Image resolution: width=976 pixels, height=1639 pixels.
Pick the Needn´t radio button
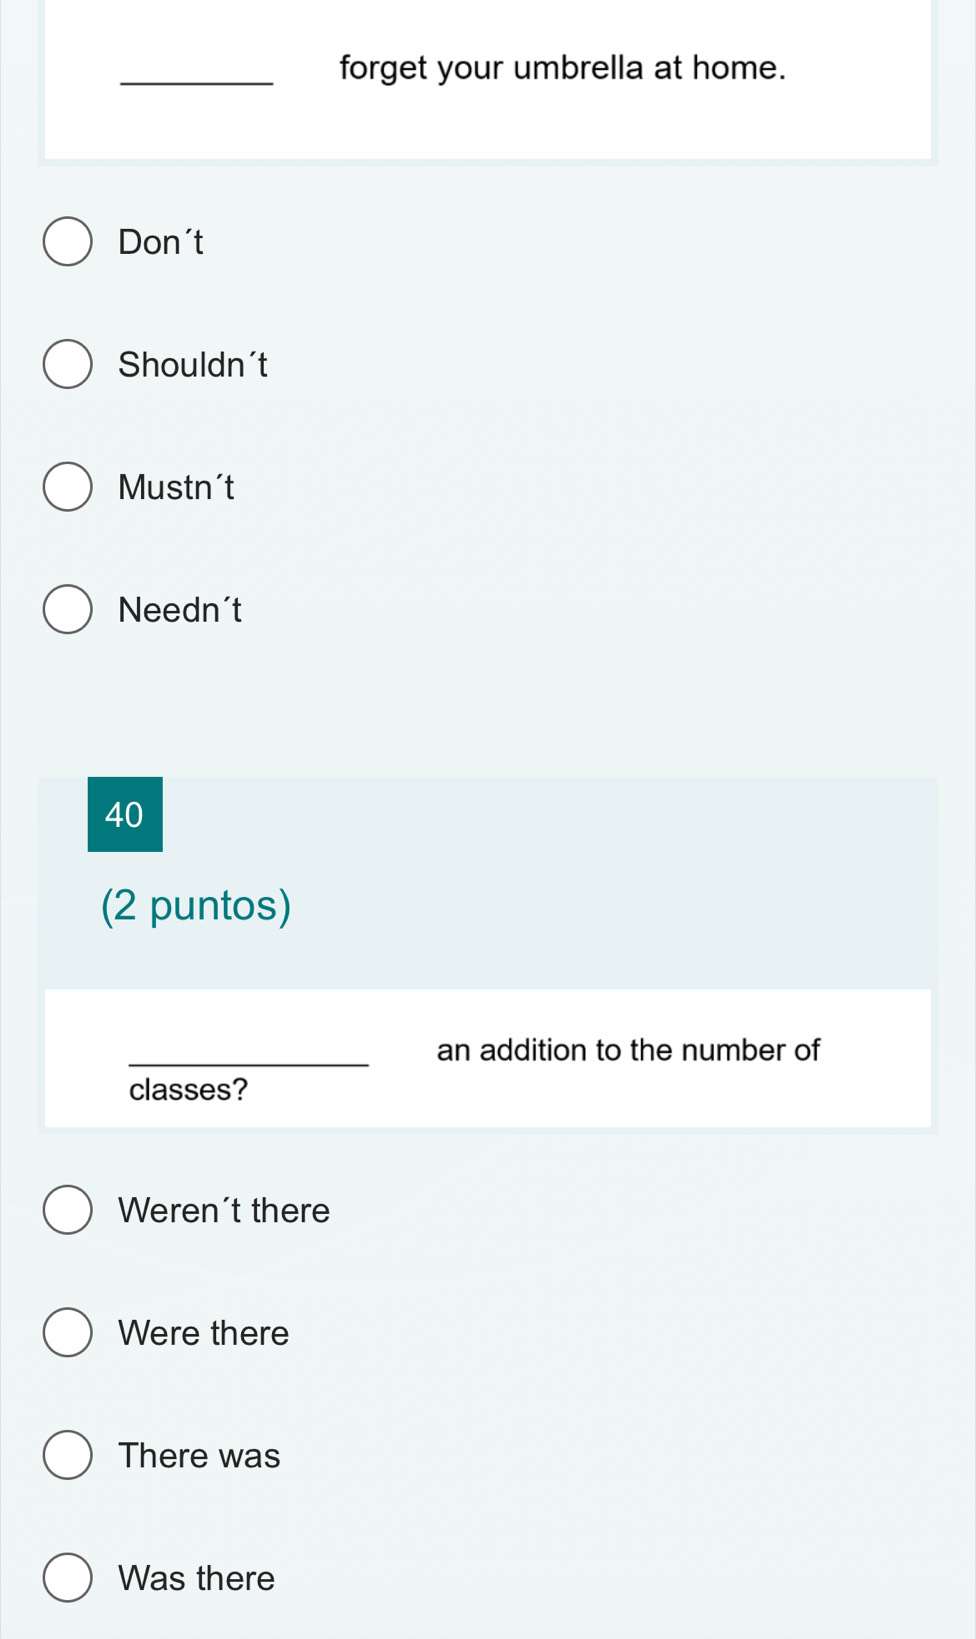(x=67, y=610)
